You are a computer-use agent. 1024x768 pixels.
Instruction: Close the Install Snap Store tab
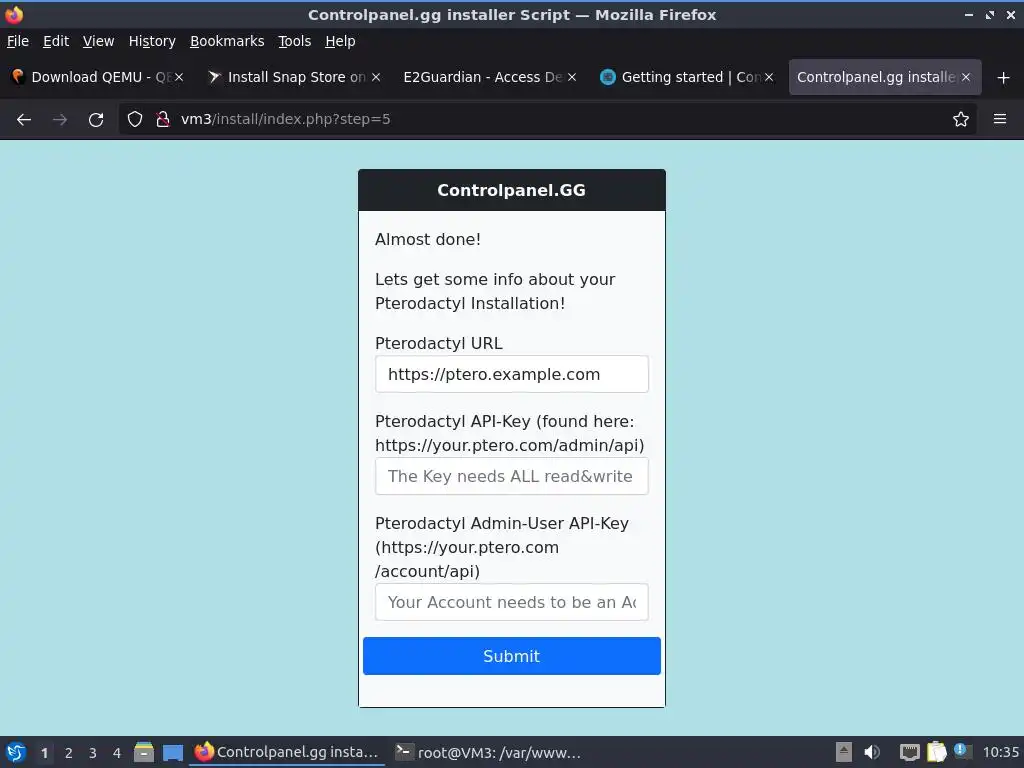point(376,77)
